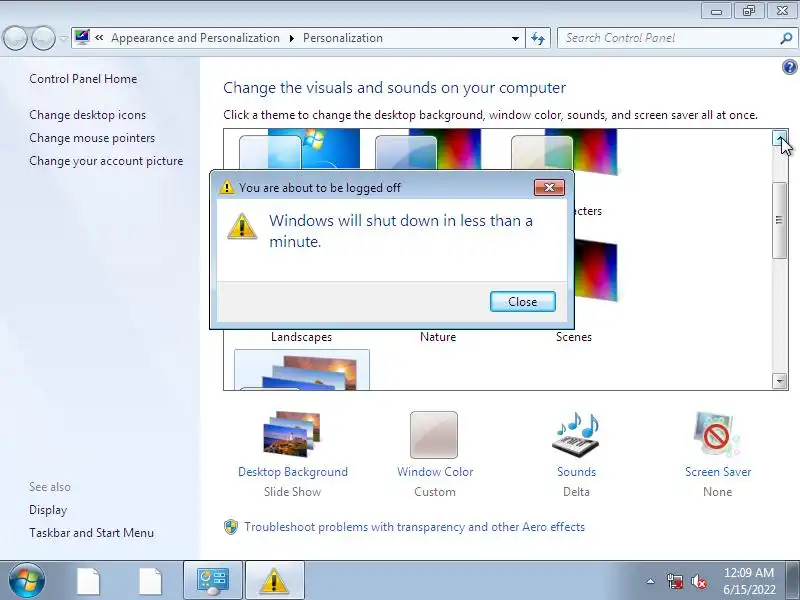Click the Personalization breadcrumb segment

coord(342,38)
